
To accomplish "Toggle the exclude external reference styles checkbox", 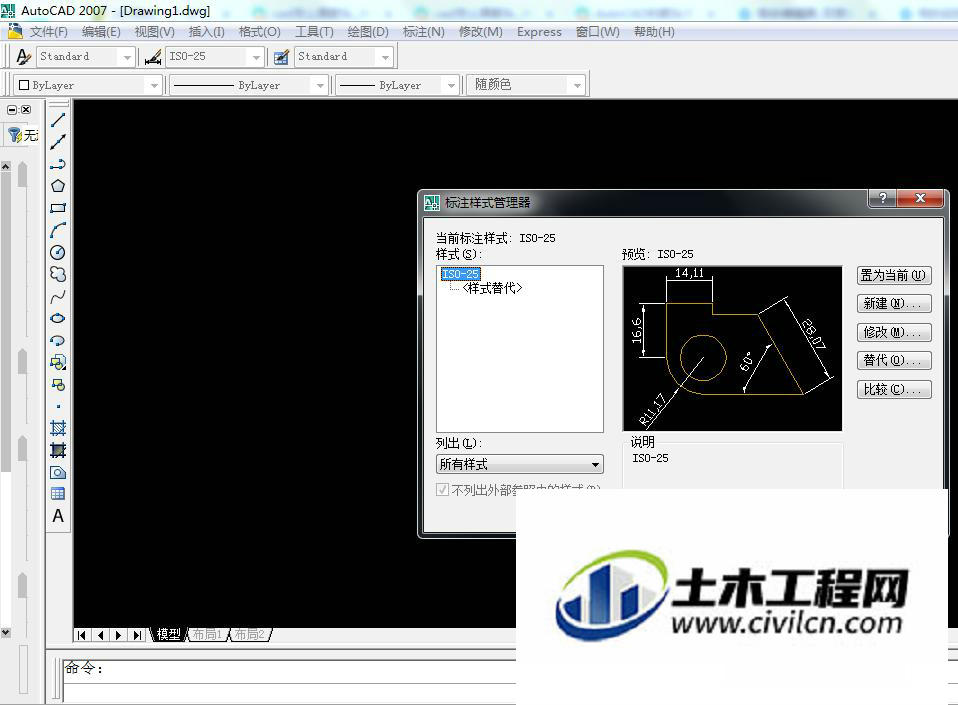I will pyautogui.click(x=442, y=489).
